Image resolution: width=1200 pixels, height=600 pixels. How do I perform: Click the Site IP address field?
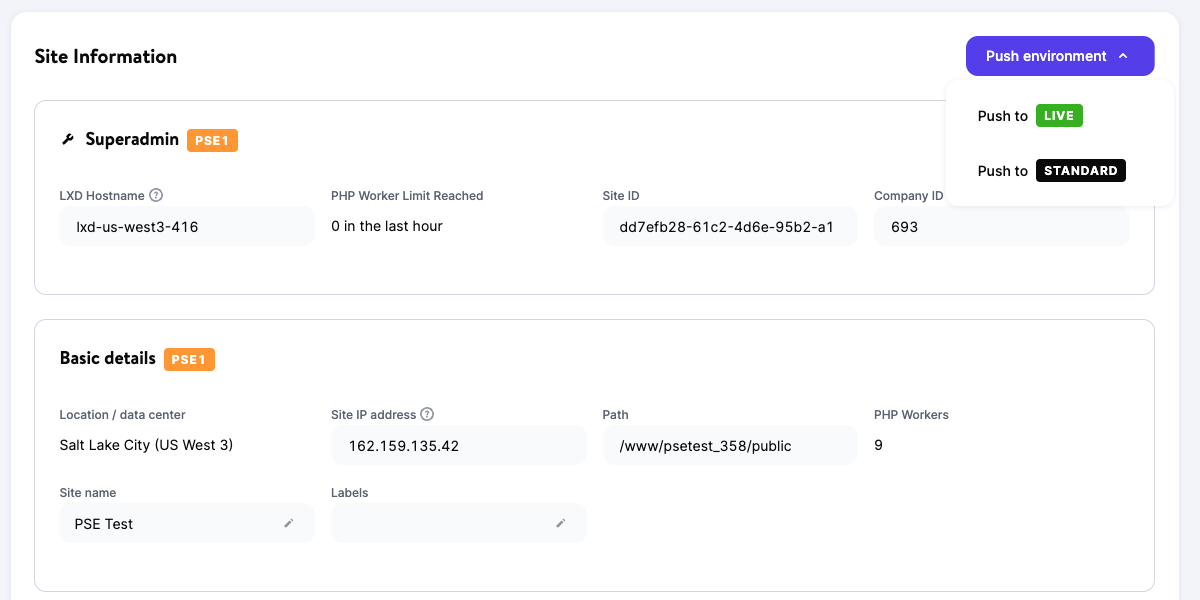pos(458,444)
